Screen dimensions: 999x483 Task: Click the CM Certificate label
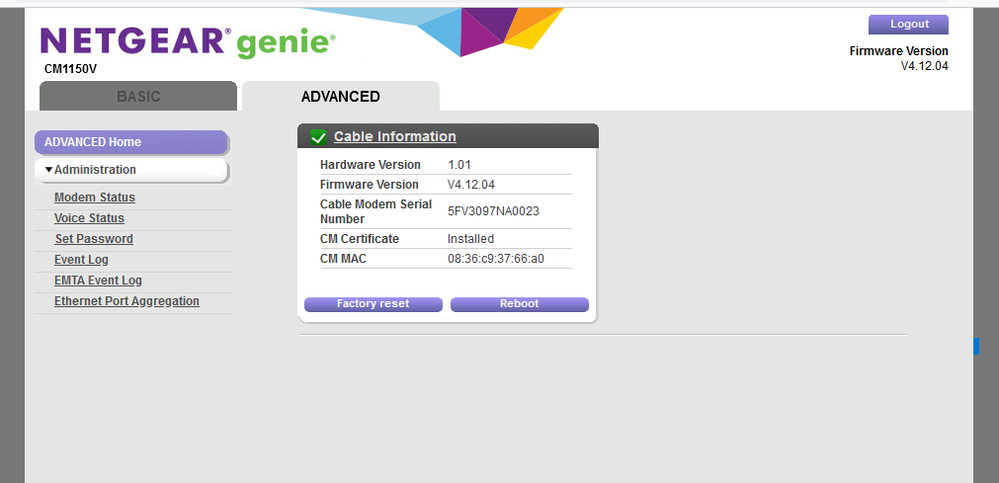359,239
